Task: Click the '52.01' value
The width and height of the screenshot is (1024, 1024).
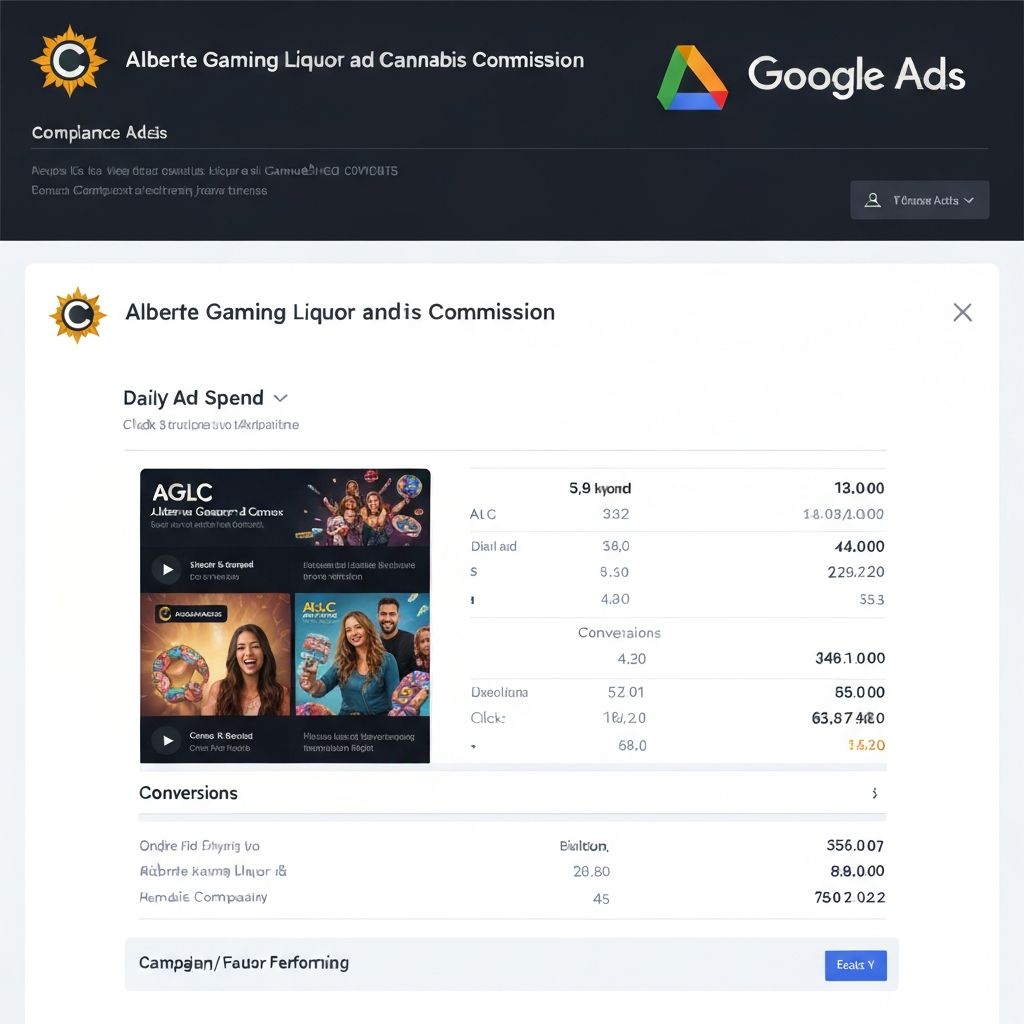Action: 626,692
